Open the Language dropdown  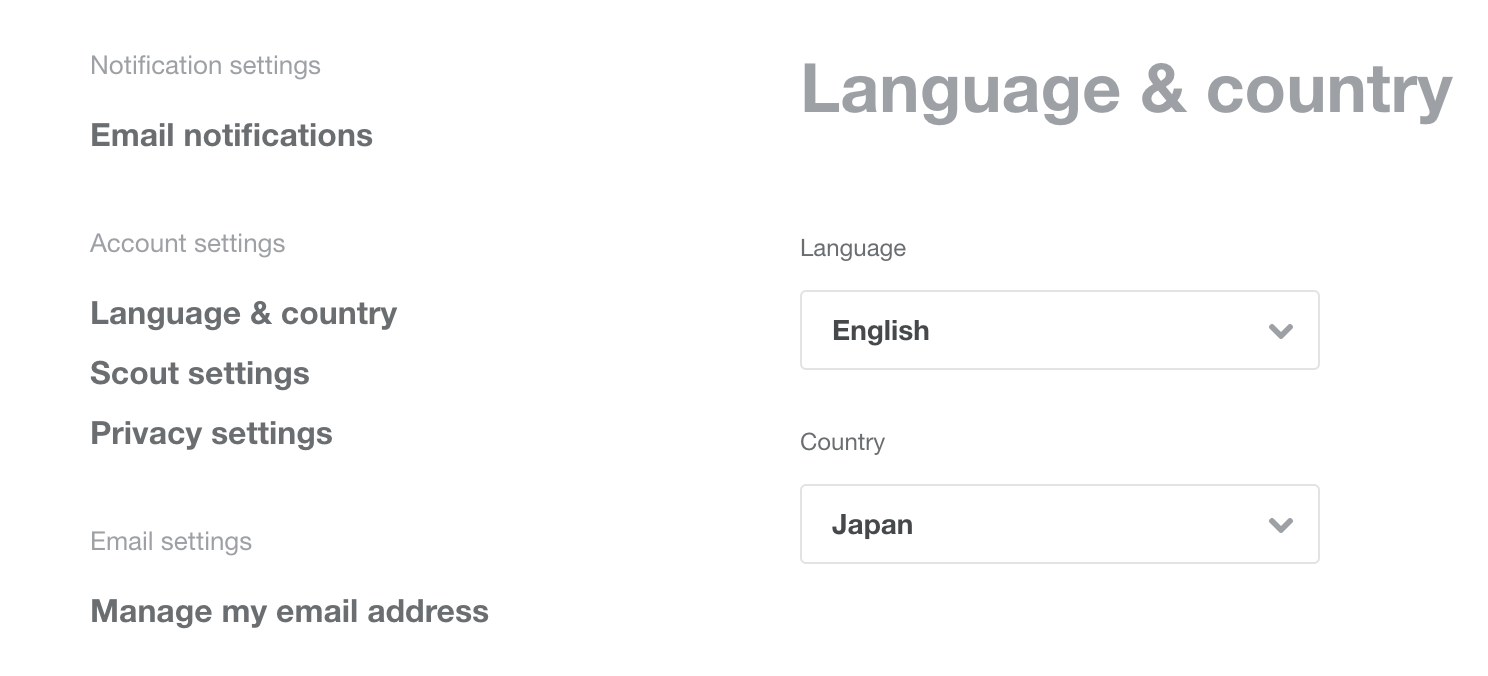(x=1059, y=330)
